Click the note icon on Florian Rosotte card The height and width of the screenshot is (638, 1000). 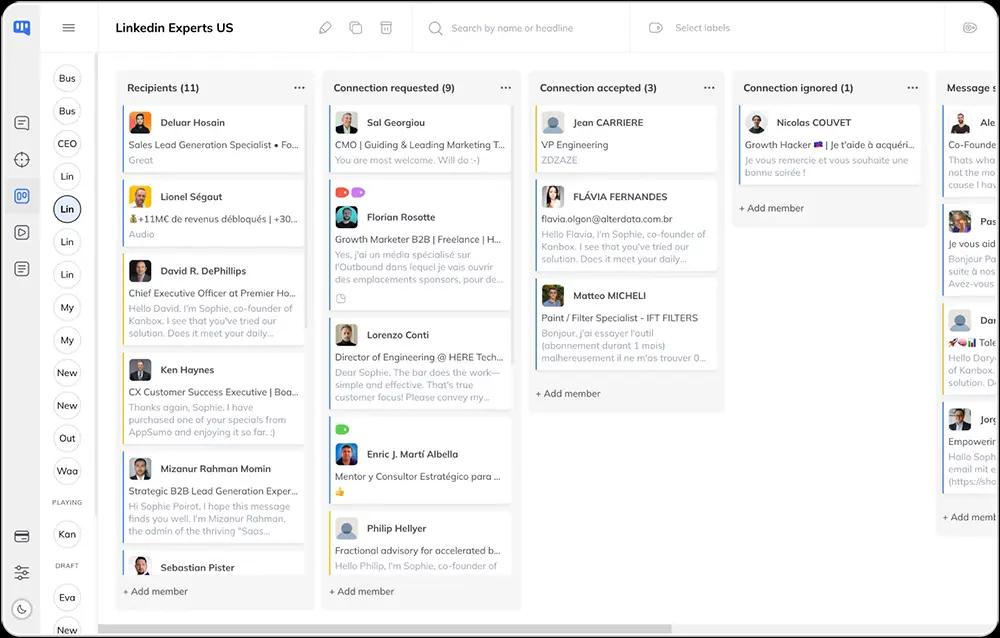coord(341,298)
